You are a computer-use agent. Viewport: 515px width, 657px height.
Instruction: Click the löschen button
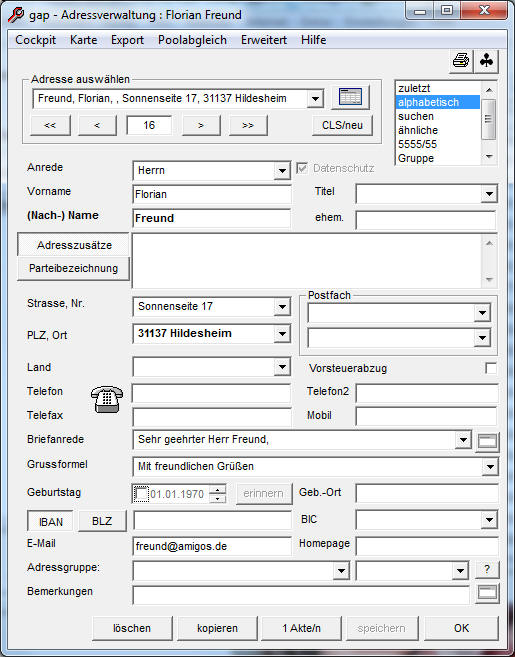132,628
